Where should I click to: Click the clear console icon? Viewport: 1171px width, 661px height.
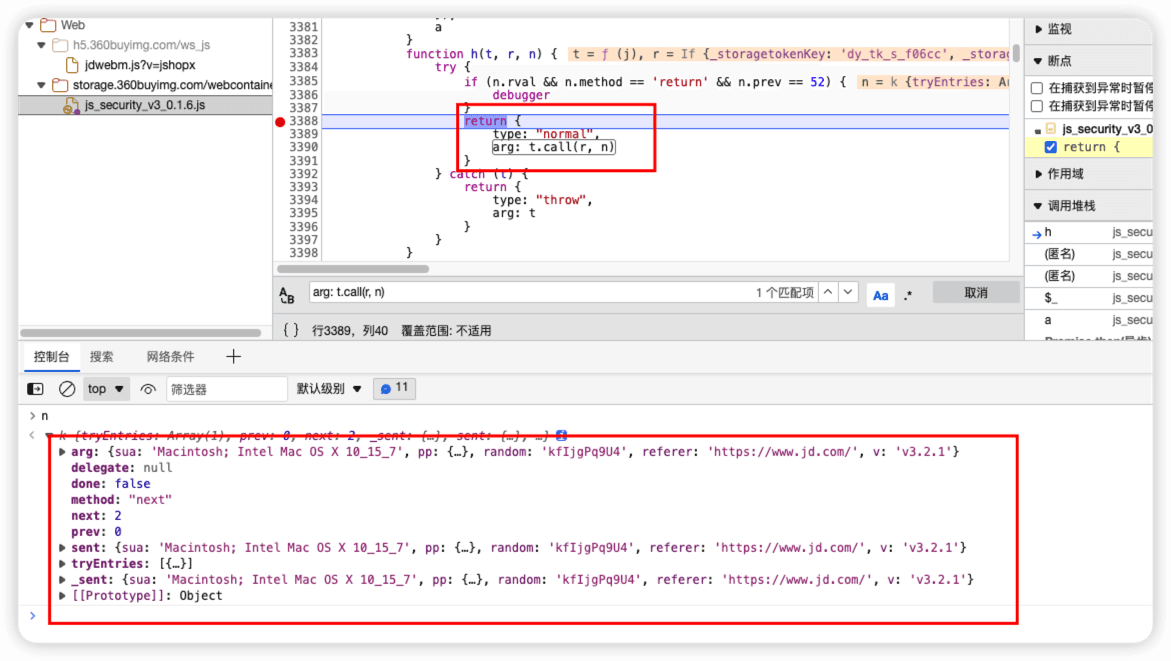tap(67, 389)
